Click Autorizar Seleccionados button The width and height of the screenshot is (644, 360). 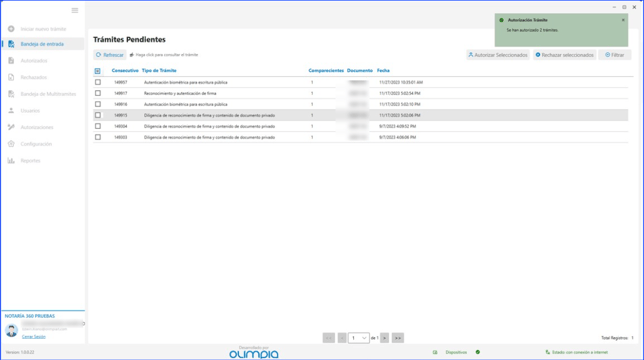498,55
